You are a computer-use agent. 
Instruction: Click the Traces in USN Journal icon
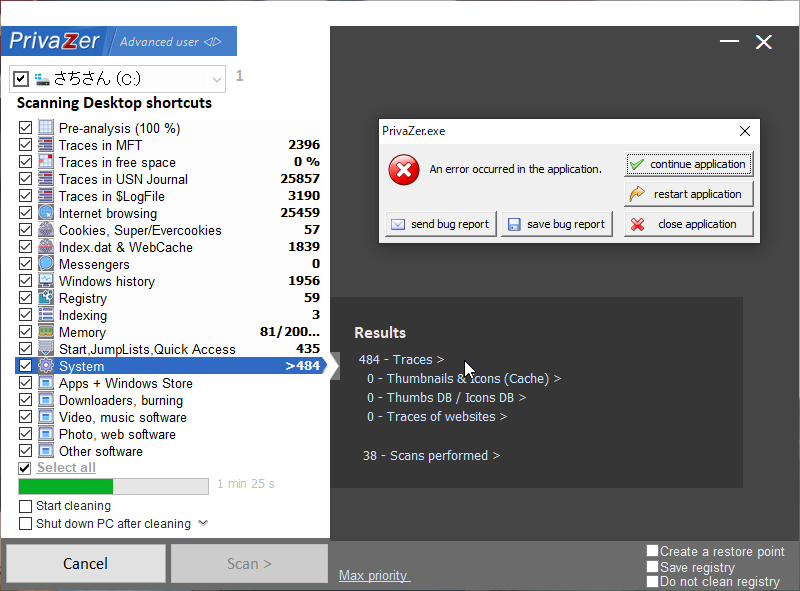point(46,179)
